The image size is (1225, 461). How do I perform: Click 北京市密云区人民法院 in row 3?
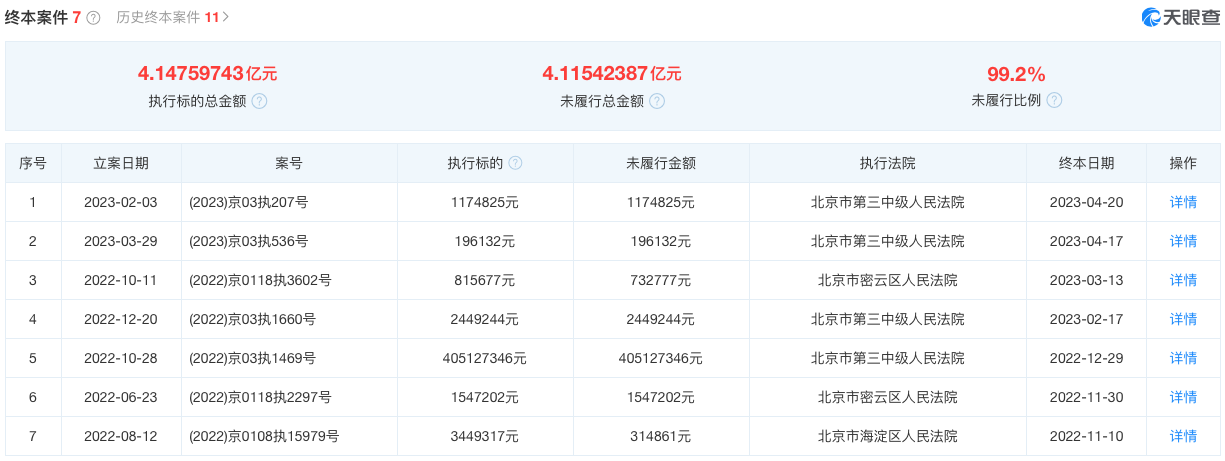pos(887,280)
